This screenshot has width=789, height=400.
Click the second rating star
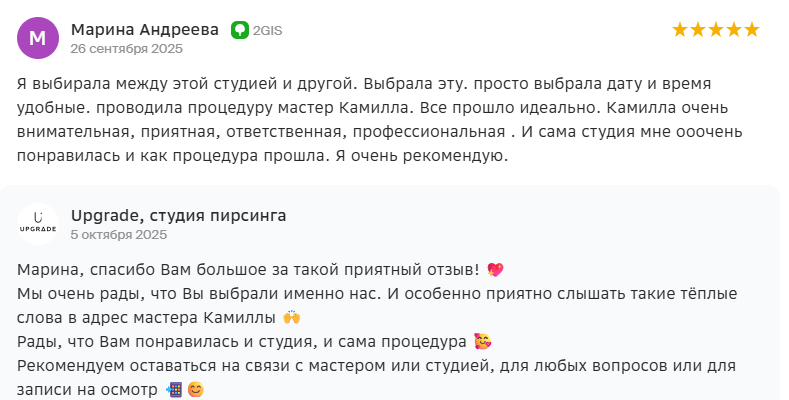[x=698, y=30]
